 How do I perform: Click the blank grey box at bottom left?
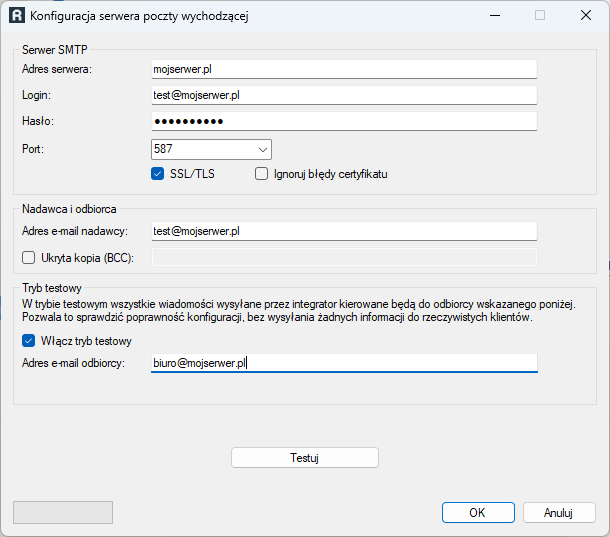pyautogui.click(x=62, y=512)
